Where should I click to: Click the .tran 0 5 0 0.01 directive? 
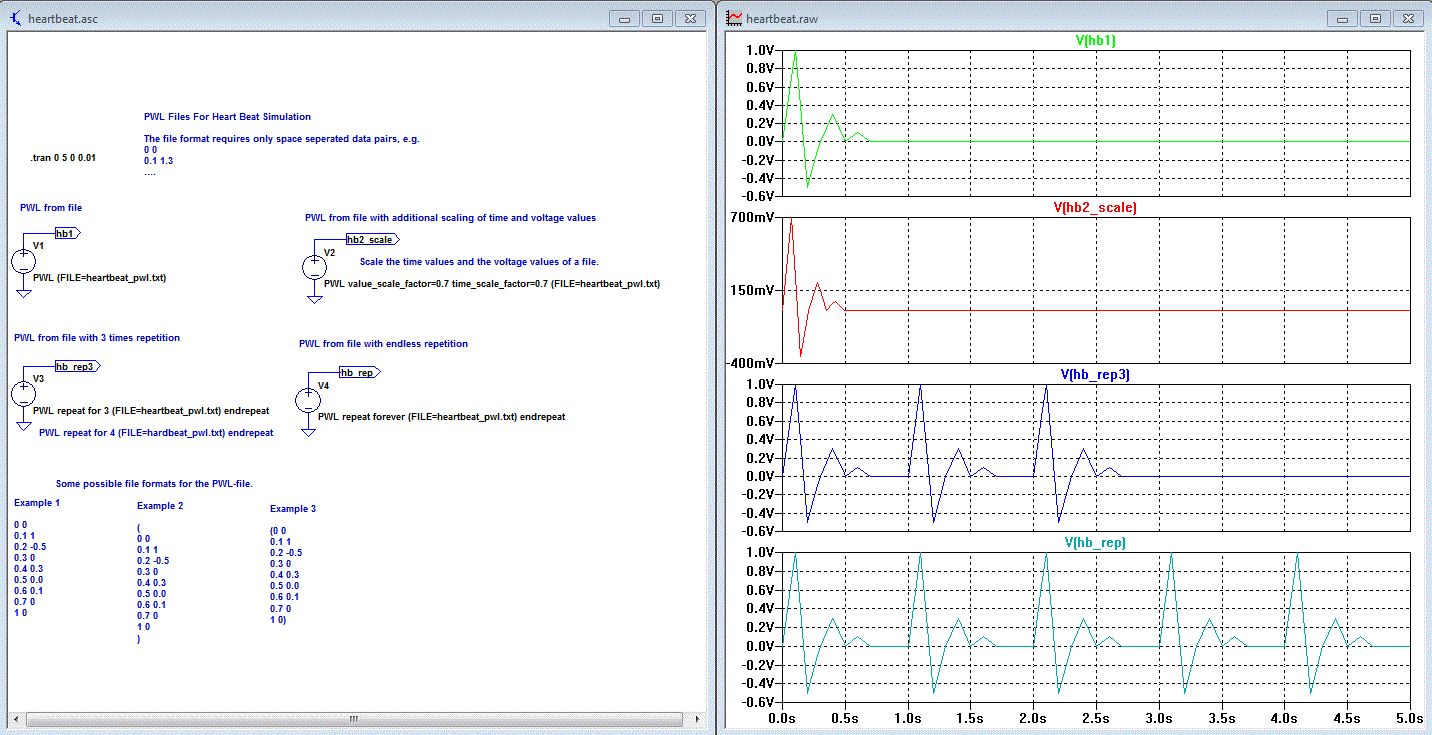(x=64, y=159)
